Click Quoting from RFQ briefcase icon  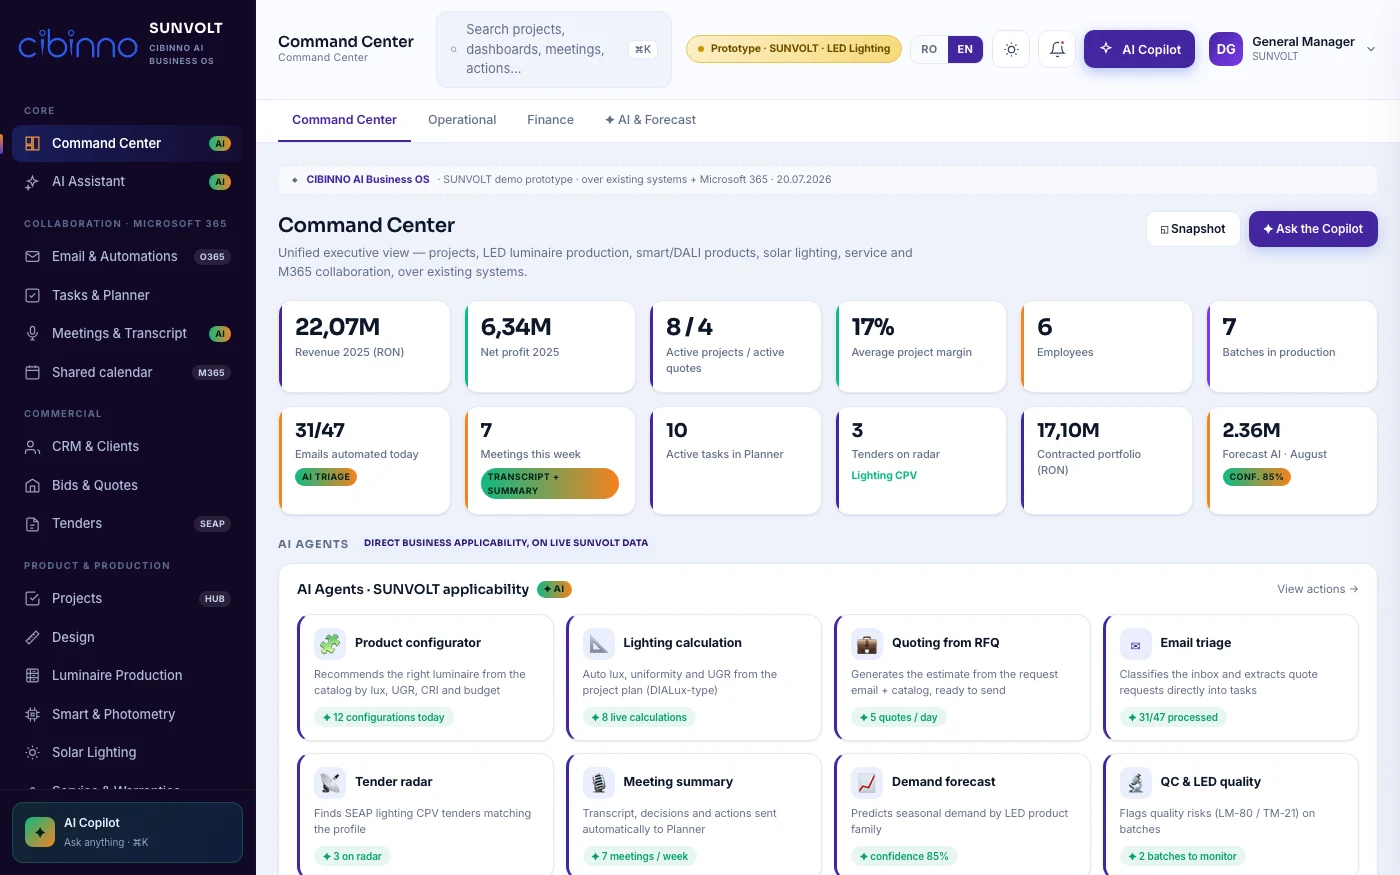click(867, 644)
